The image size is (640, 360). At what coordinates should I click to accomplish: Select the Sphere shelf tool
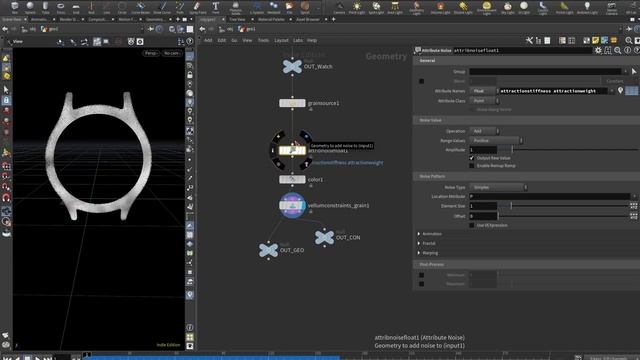(x=30, y=7)
